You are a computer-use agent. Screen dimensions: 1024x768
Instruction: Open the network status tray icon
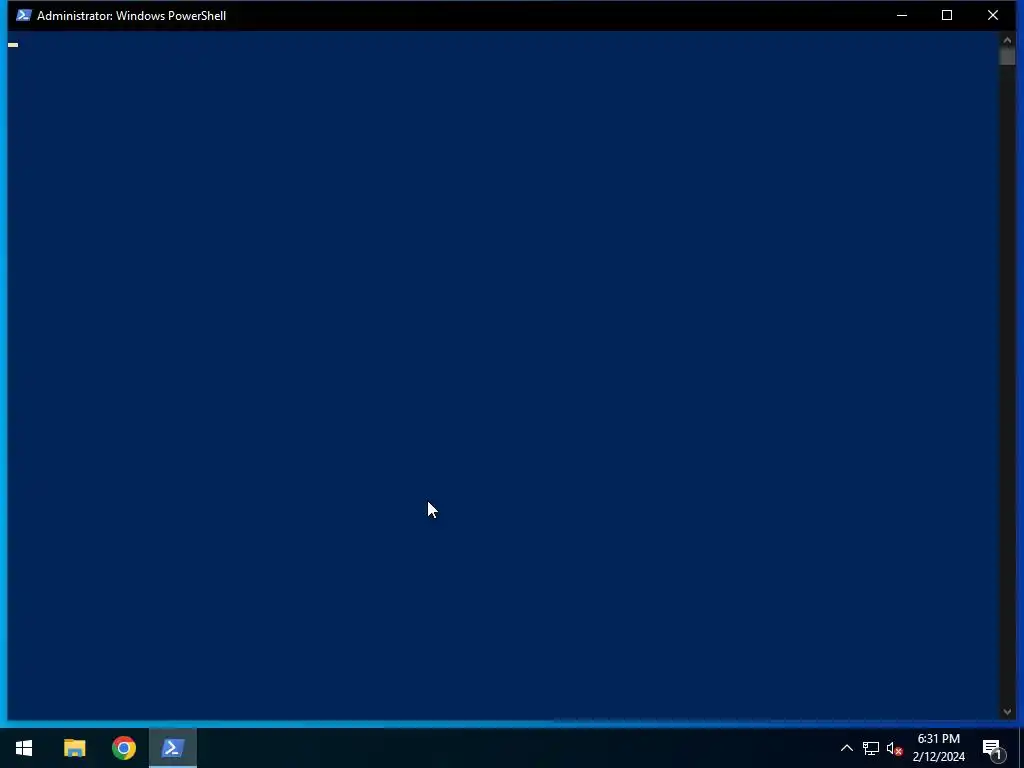pos(871,748)
